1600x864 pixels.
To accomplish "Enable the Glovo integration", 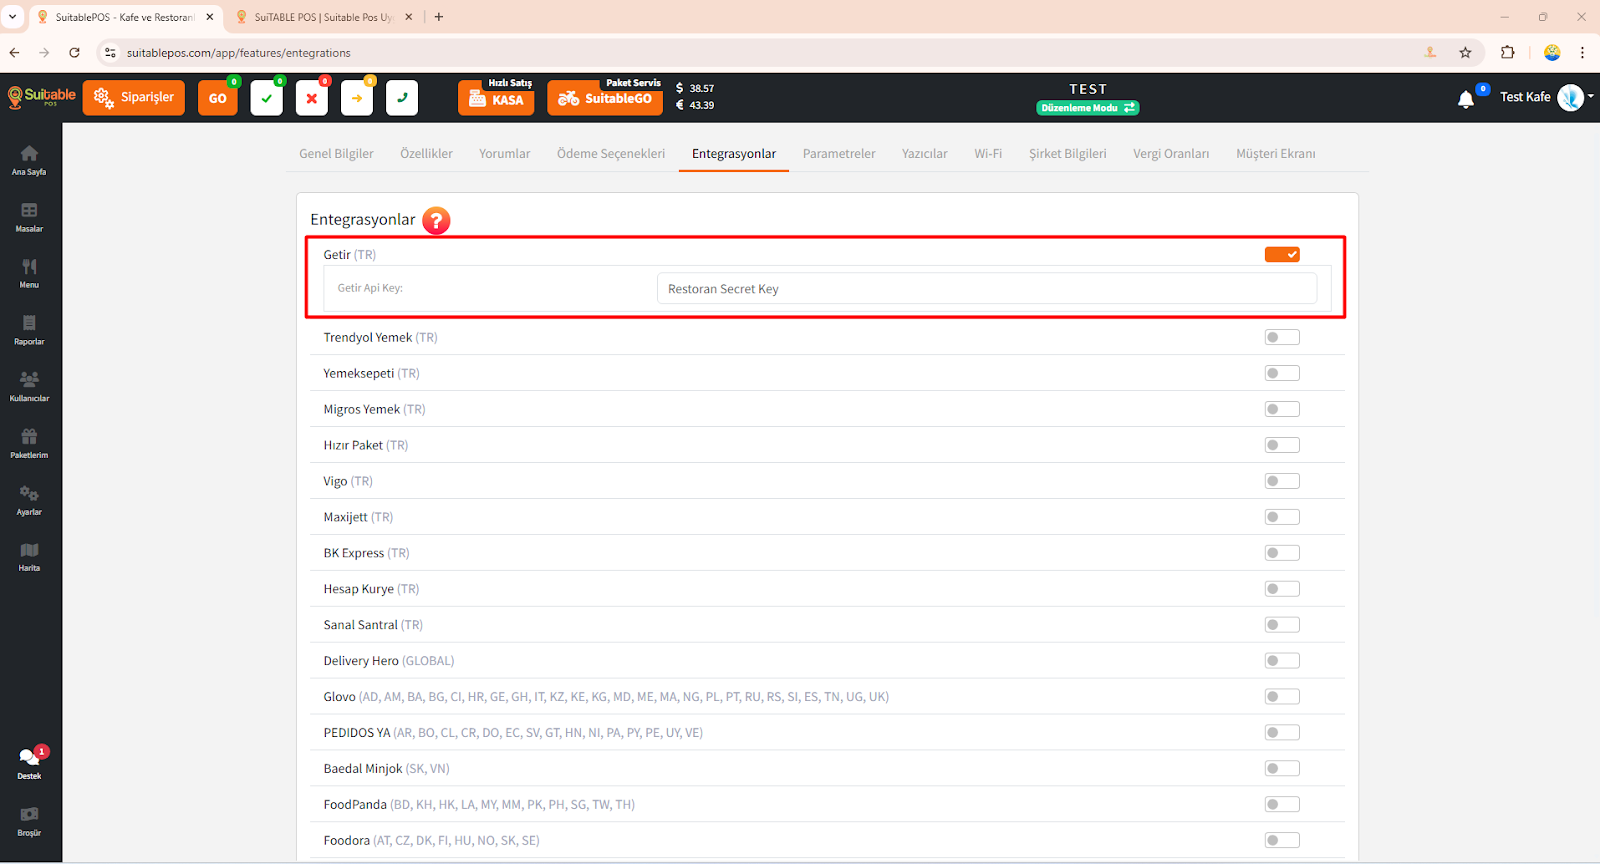I will click(1282, 697).
